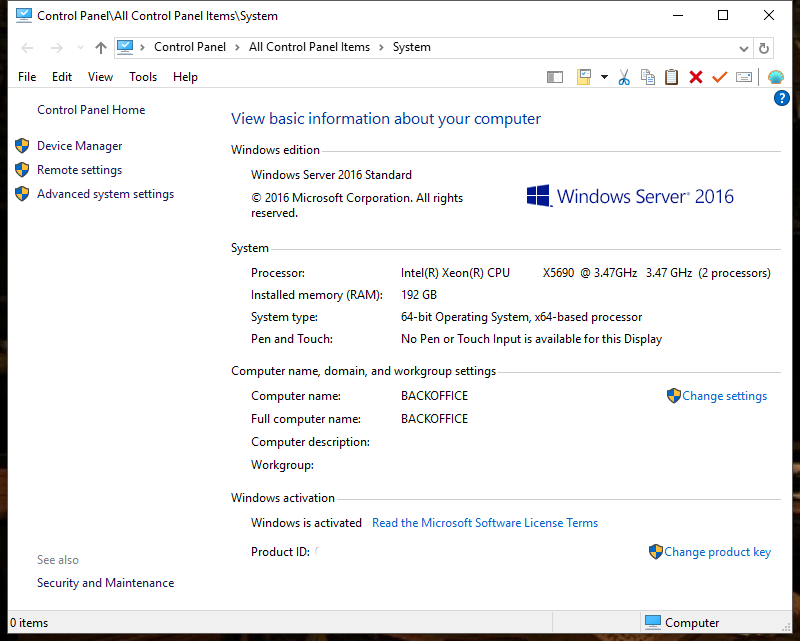Expand the chevron before Control Panel
This screenshot has height=641, width=800.
pyautogui.click(x=142, y=47)
